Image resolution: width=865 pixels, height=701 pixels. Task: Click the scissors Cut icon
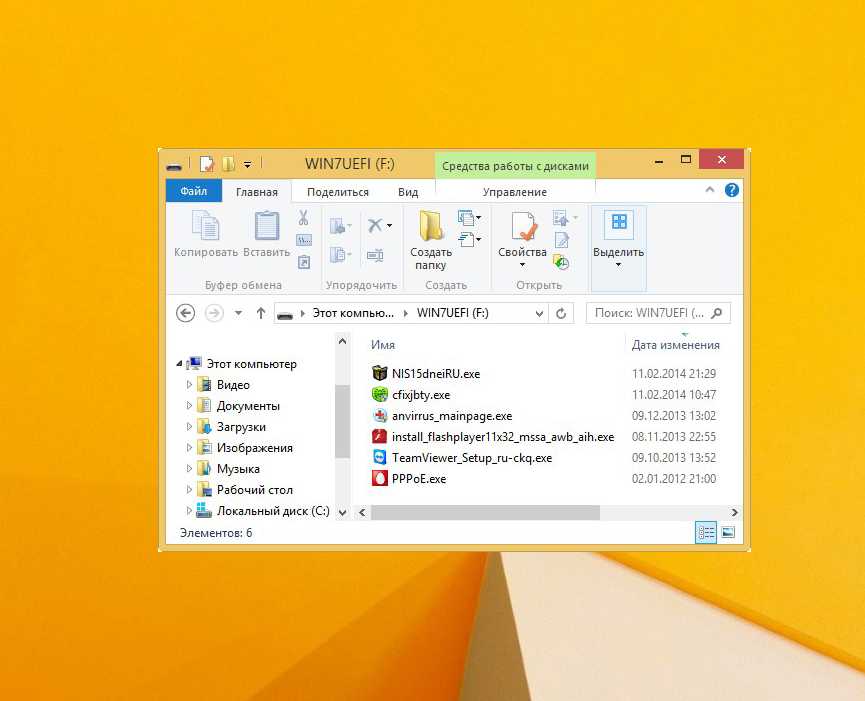click(304, 218)
